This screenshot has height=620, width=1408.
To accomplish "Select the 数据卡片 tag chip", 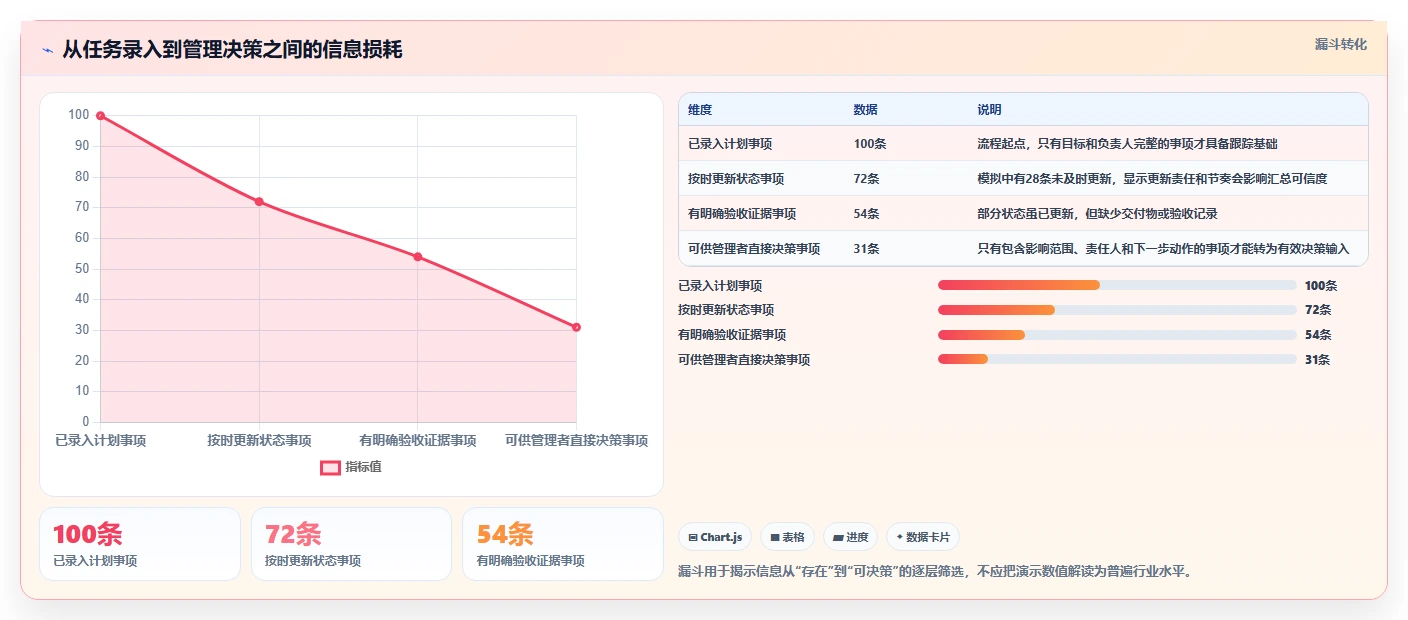I will click(x=922, y=537).
